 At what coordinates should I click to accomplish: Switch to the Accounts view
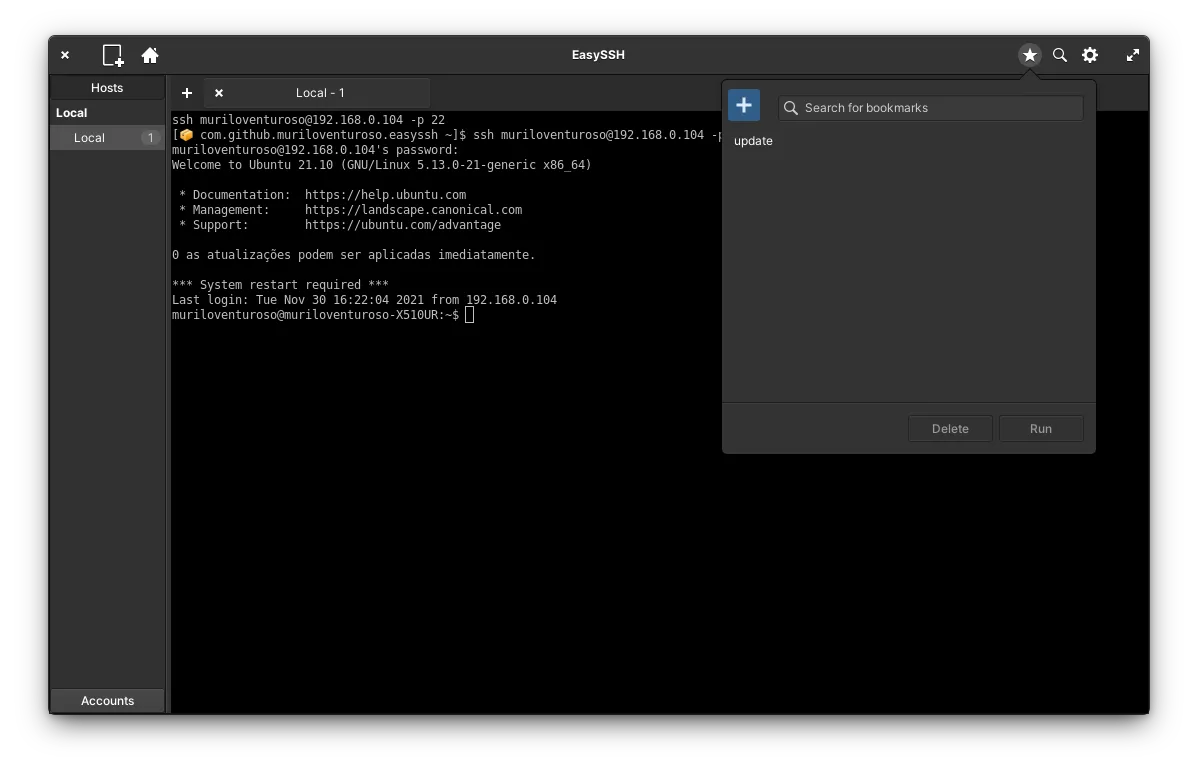107,700
